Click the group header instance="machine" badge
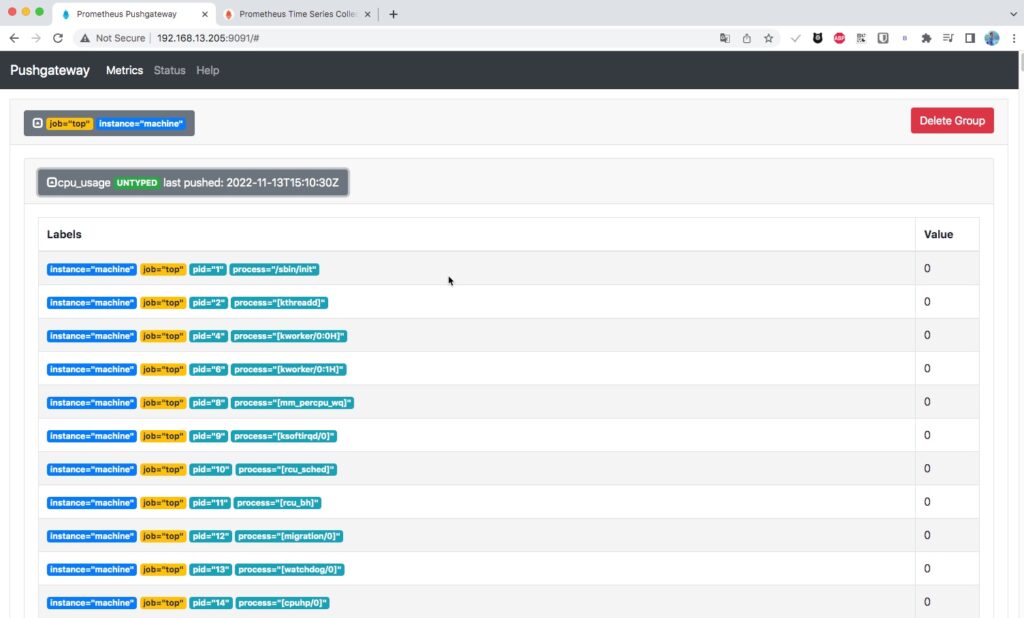1024x618 pixels. pos(140,123)
